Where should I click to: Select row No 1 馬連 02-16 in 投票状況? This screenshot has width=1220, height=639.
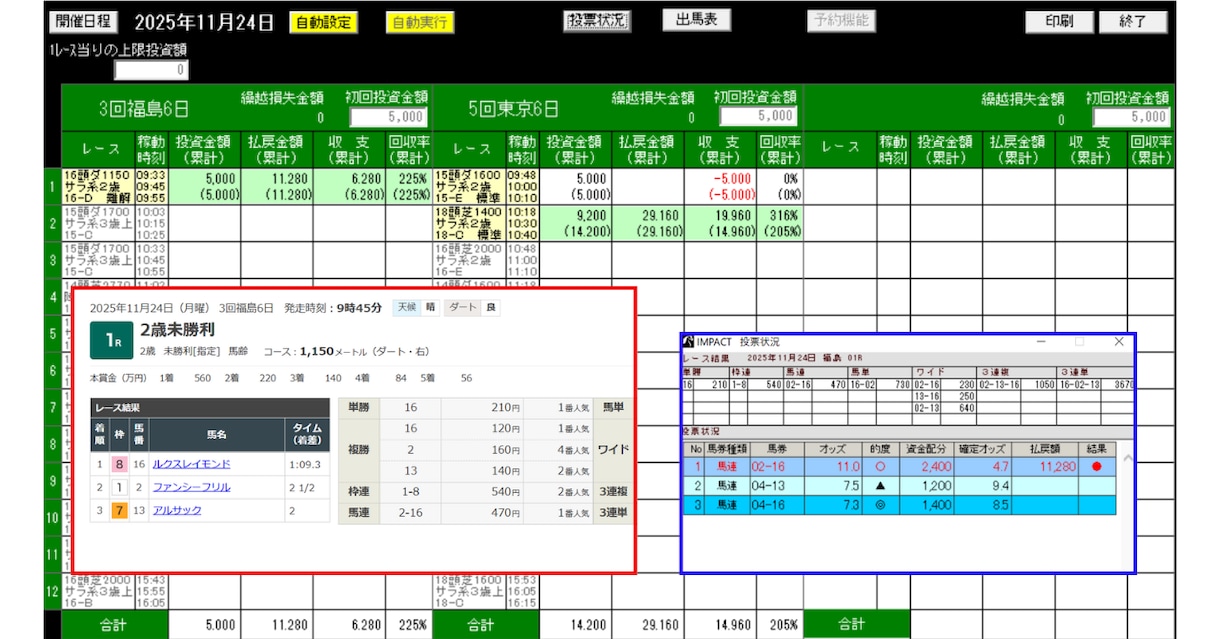[898, 466]
